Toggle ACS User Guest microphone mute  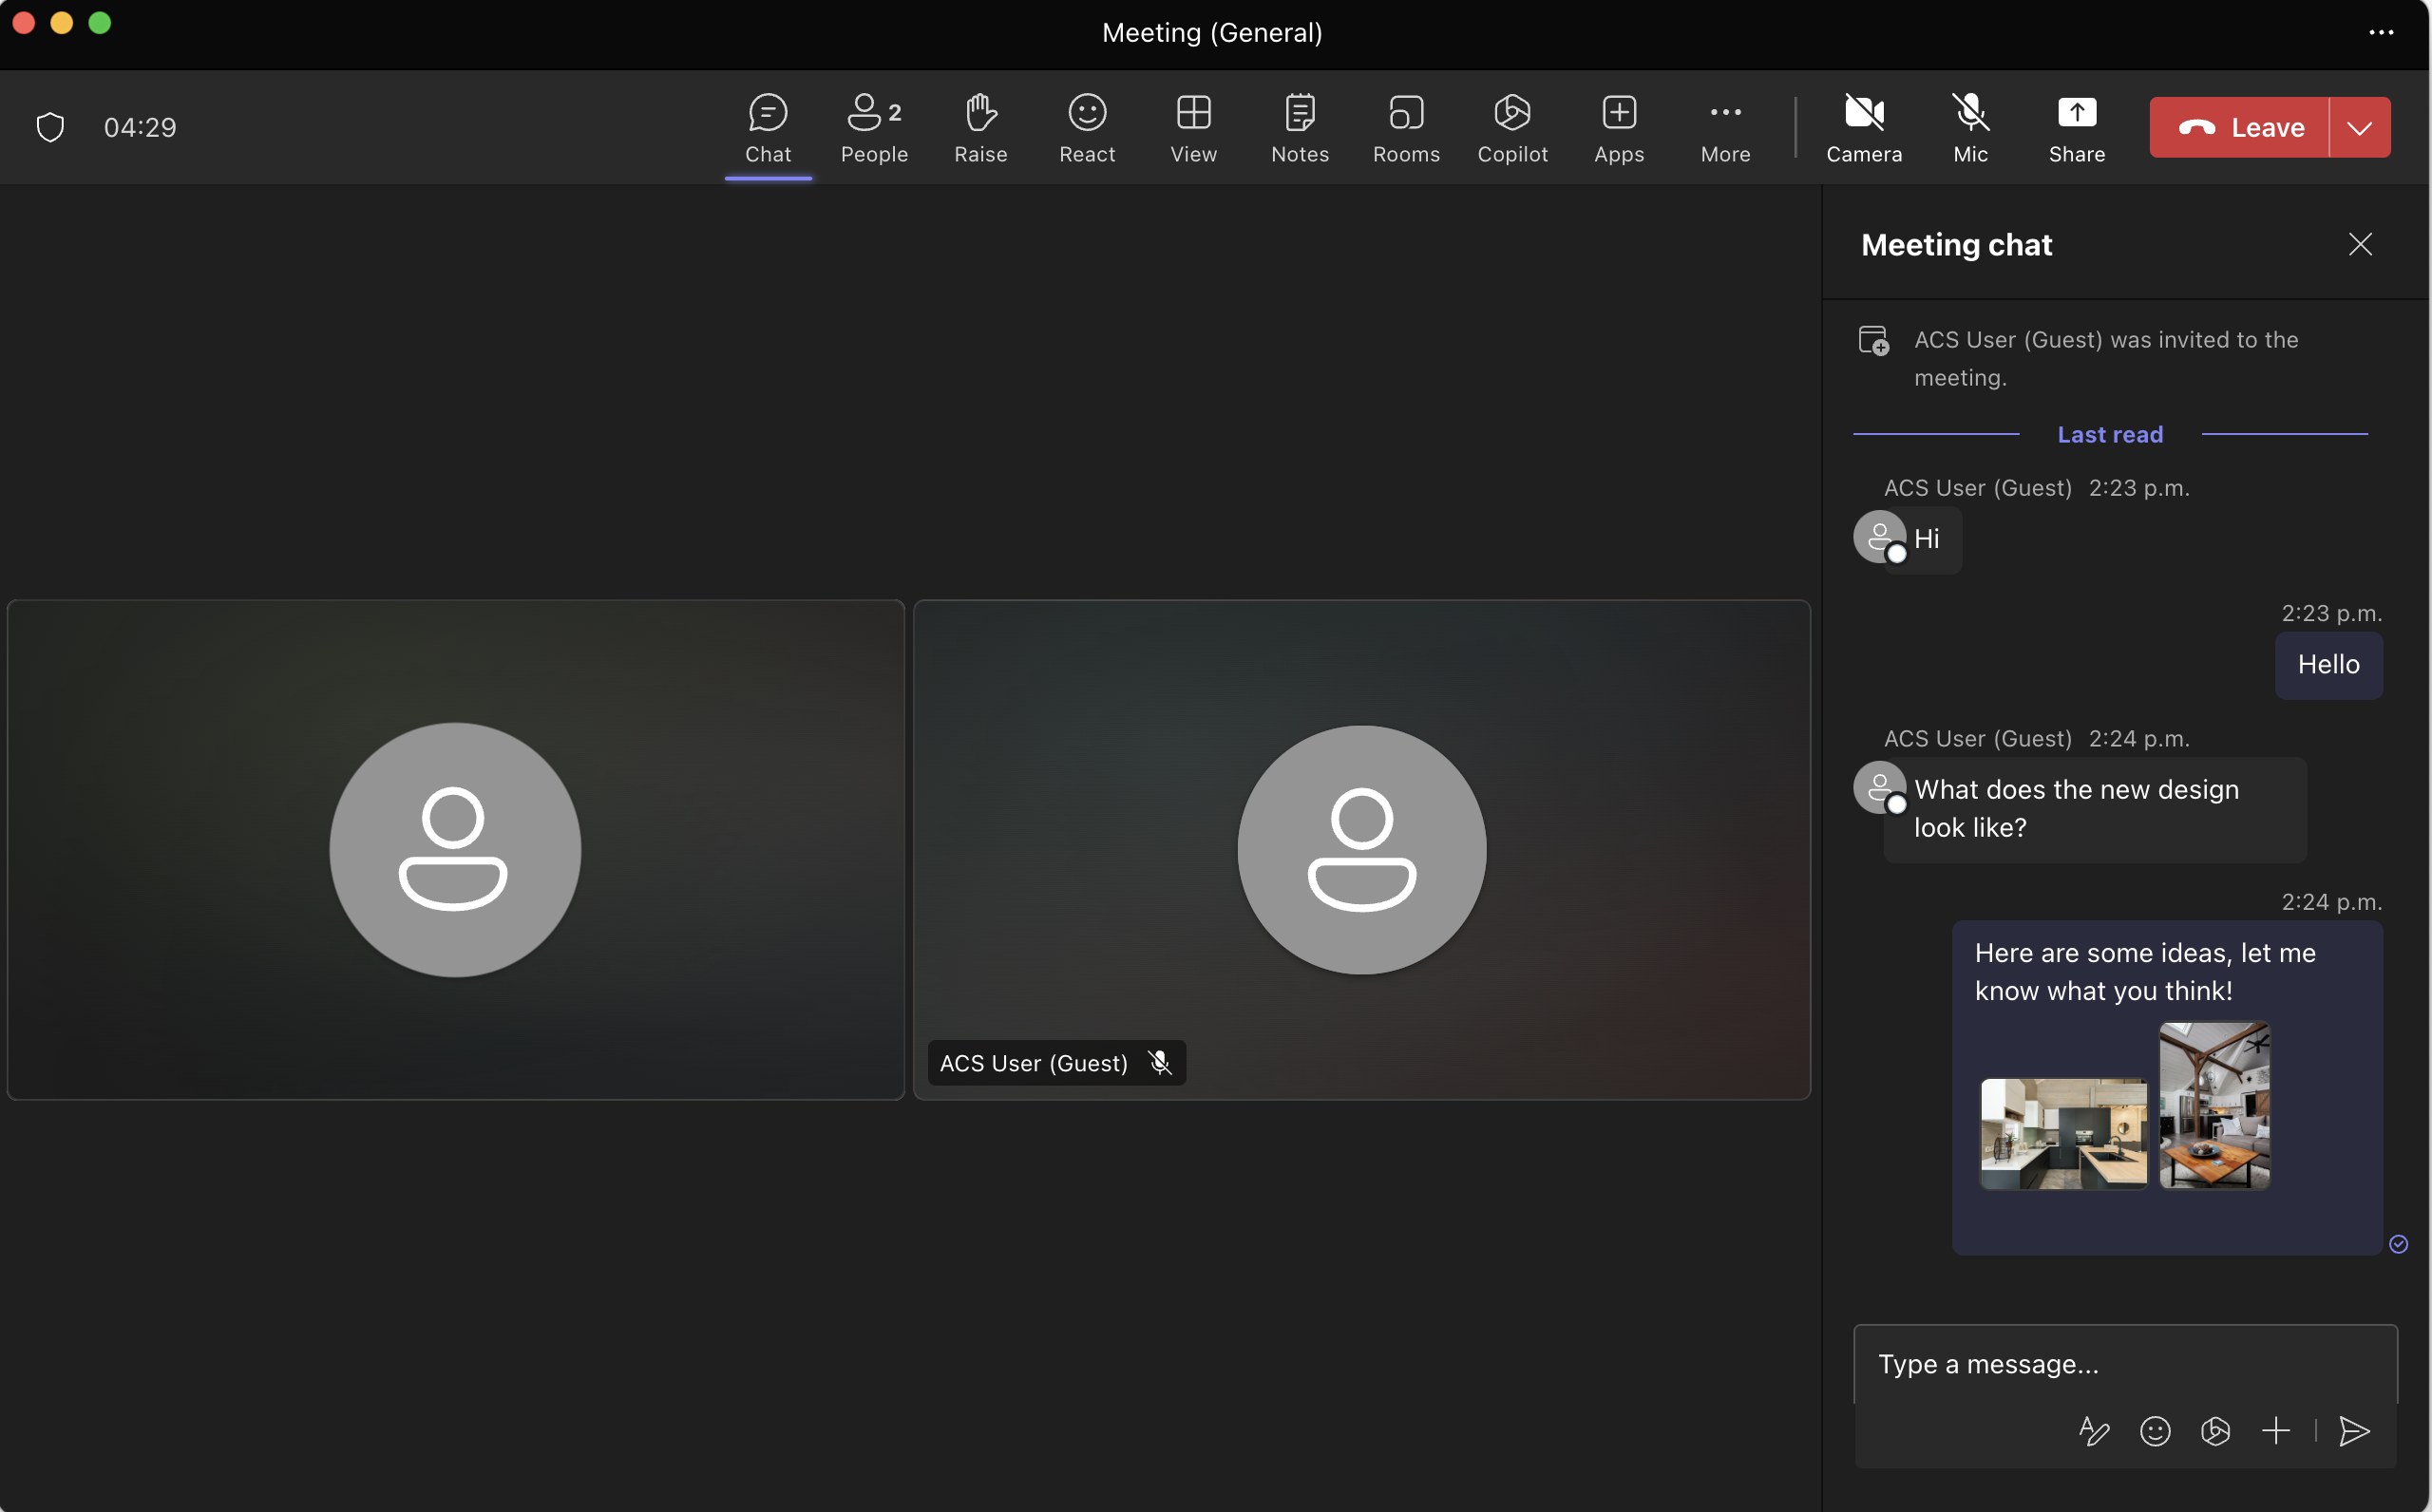coord(1158,1063)
